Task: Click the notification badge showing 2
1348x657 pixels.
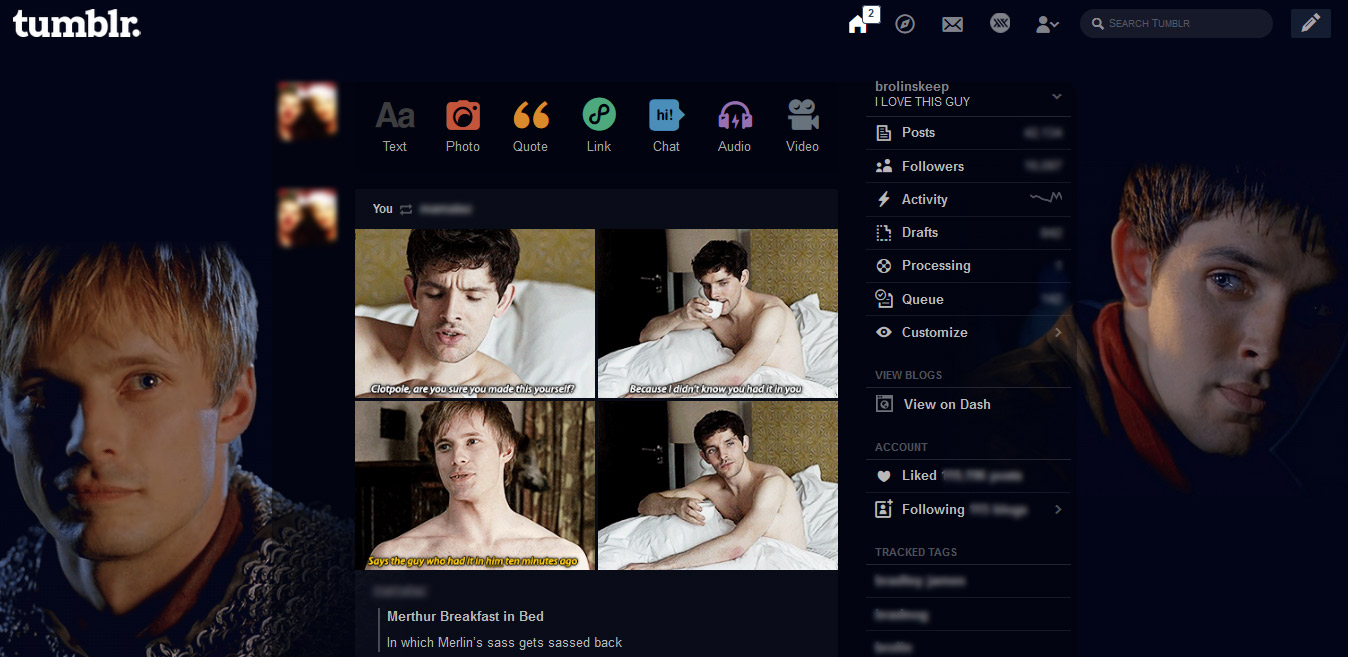Action: (871, 13)
